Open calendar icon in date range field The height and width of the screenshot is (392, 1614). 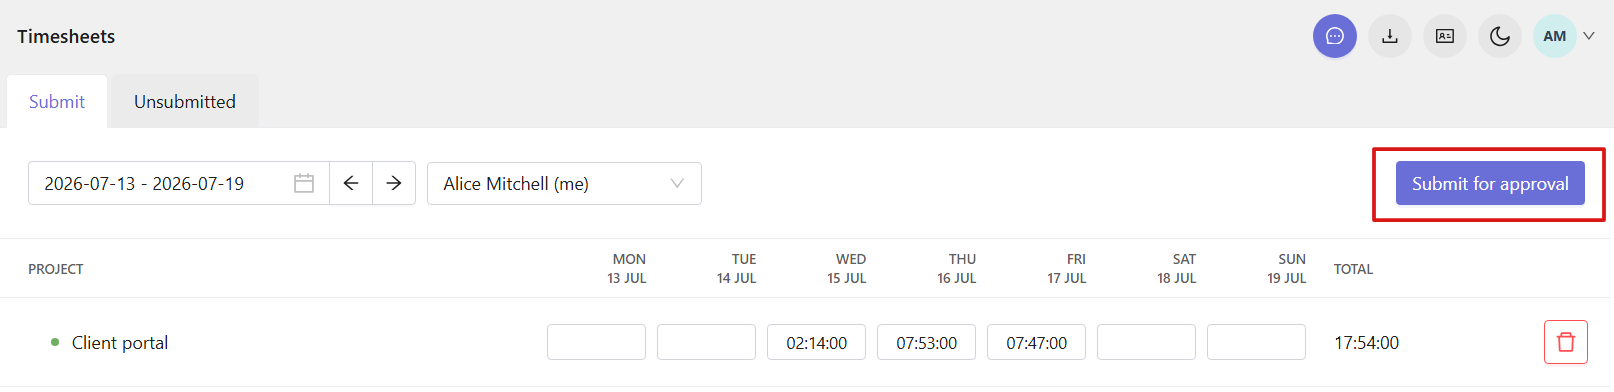pyautogui.click(x=304, y=183)
